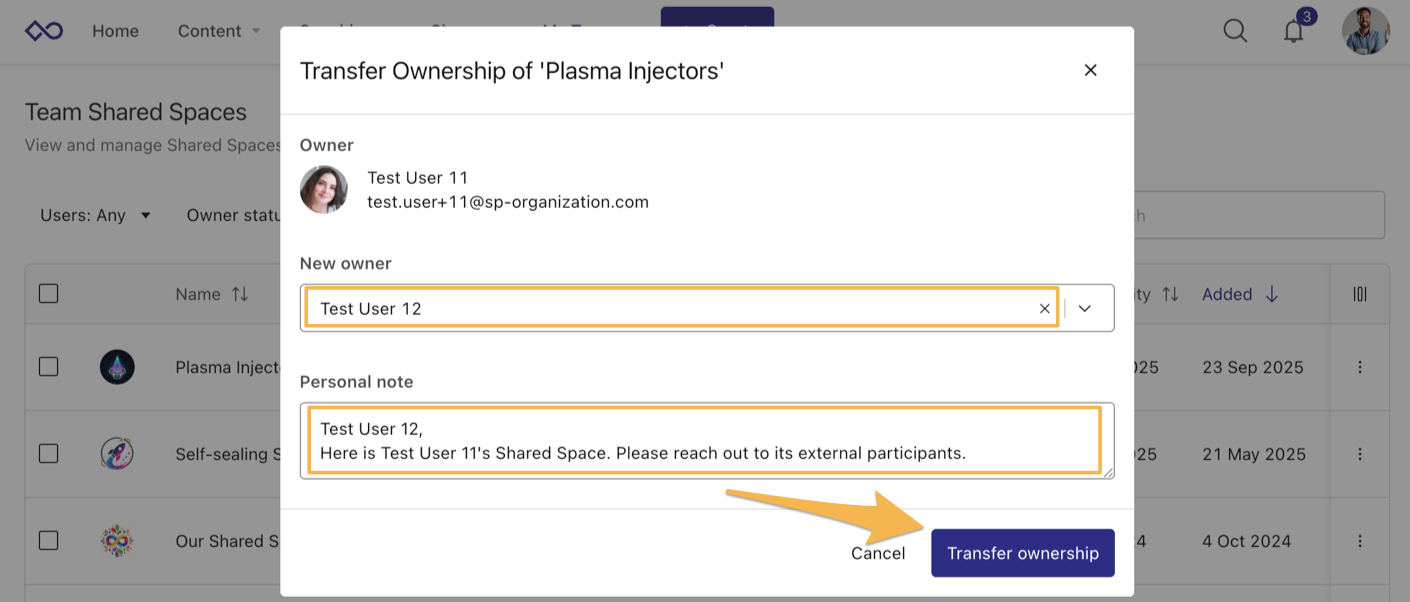Clear the selected new owner (x)
1410x602 pixels.
click(x=1044, y=309)
